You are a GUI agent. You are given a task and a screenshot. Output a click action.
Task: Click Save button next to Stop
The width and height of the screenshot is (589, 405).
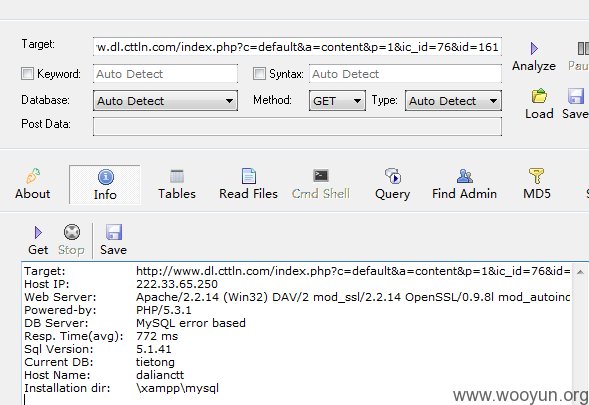point(113,240)
